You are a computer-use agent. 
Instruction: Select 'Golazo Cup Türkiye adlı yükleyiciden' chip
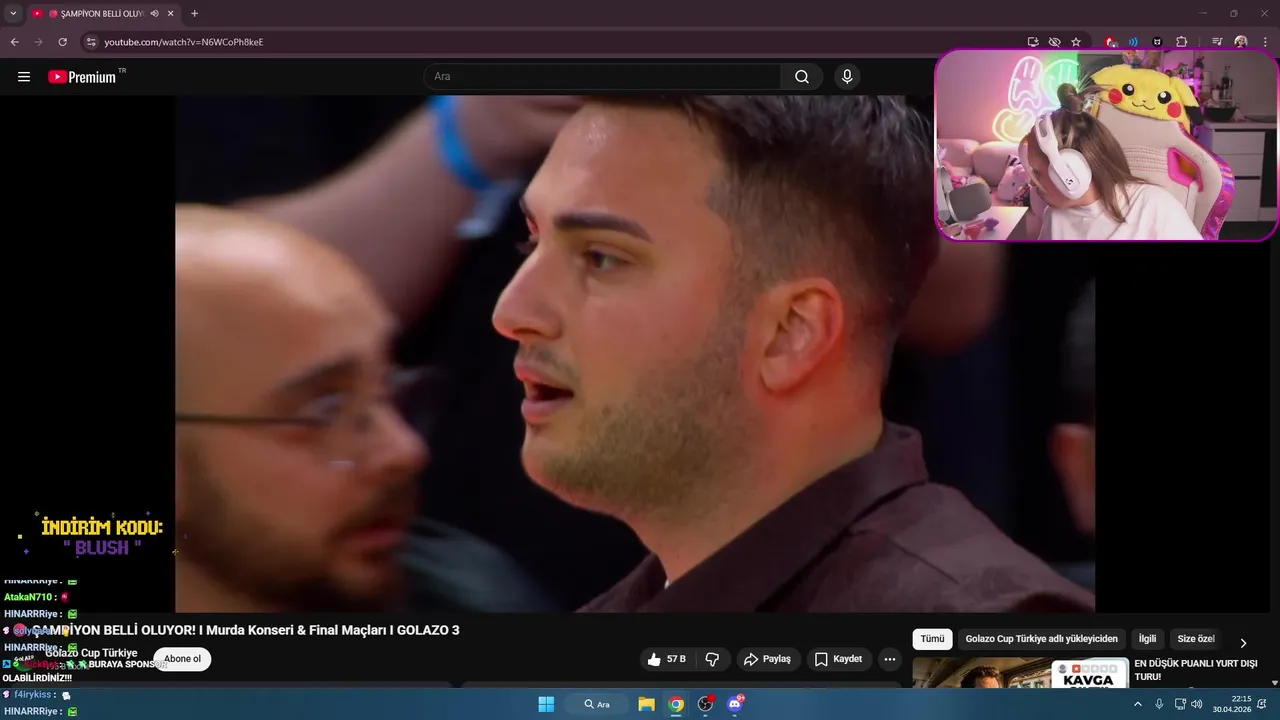coord(1041,639)
